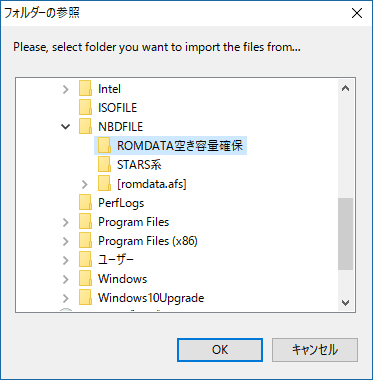The width and height of the screenshot is (373, 380).
Task: Click the Windows10Upgrade folder icon
Action: (x=85, y=298)
